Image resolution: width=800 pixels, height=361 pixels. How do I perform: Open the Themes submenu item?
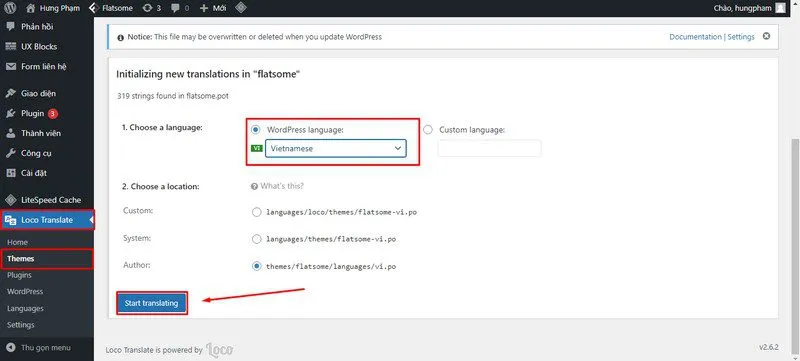(x=21, y=259)
